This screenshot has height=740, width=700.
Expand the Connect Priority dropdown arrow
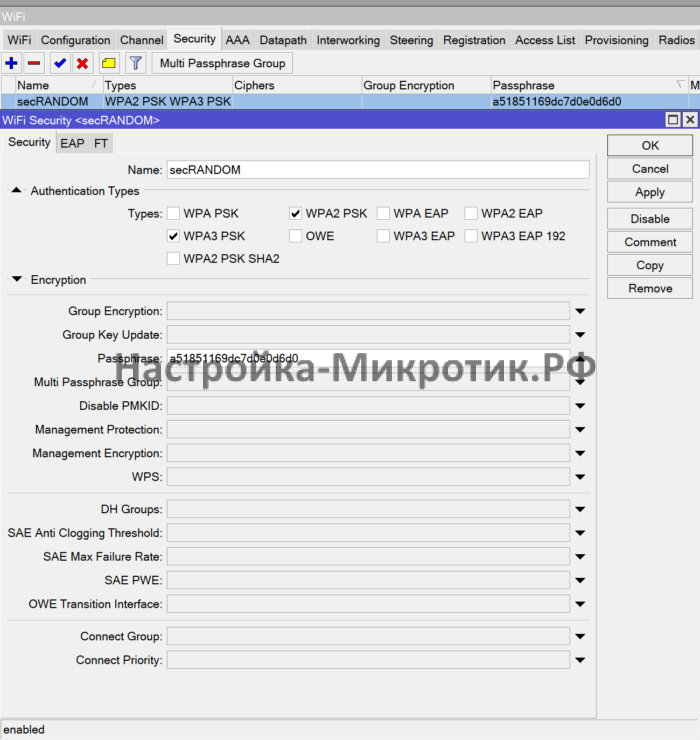click(580, 660)
